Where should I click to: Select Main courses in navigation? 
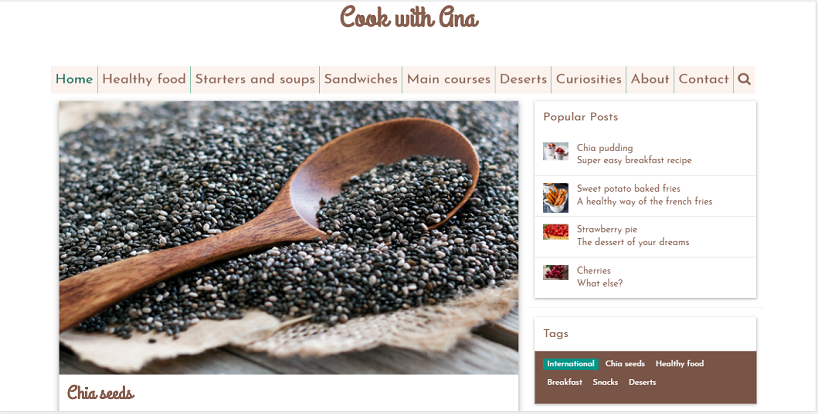pyautogui.click(x=449, y=79)
